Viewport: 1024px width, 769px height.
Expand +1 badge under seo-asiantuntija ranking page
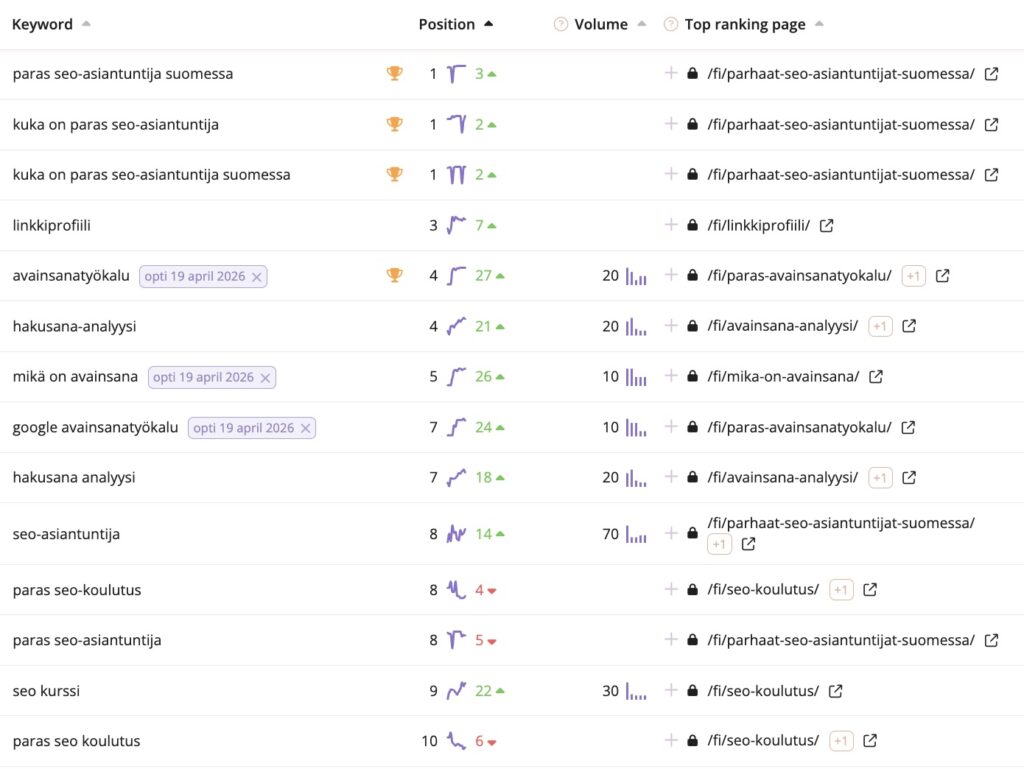(719, 544)
